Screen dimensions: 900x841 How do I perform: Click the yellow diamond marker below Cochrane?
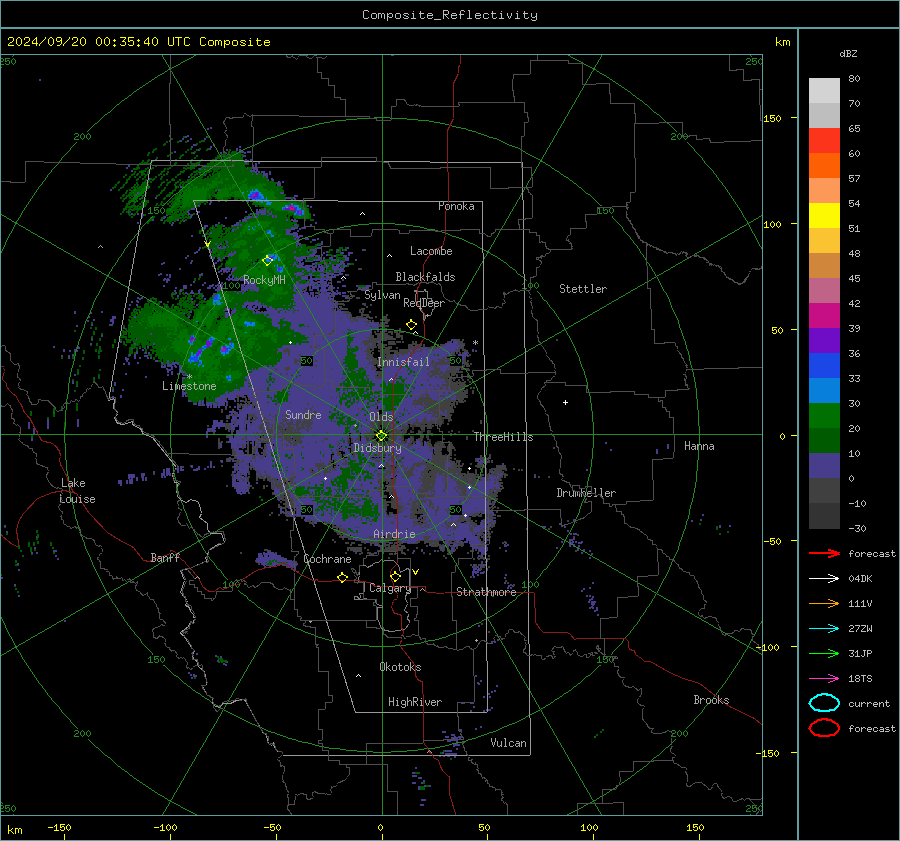coord(342,578)
